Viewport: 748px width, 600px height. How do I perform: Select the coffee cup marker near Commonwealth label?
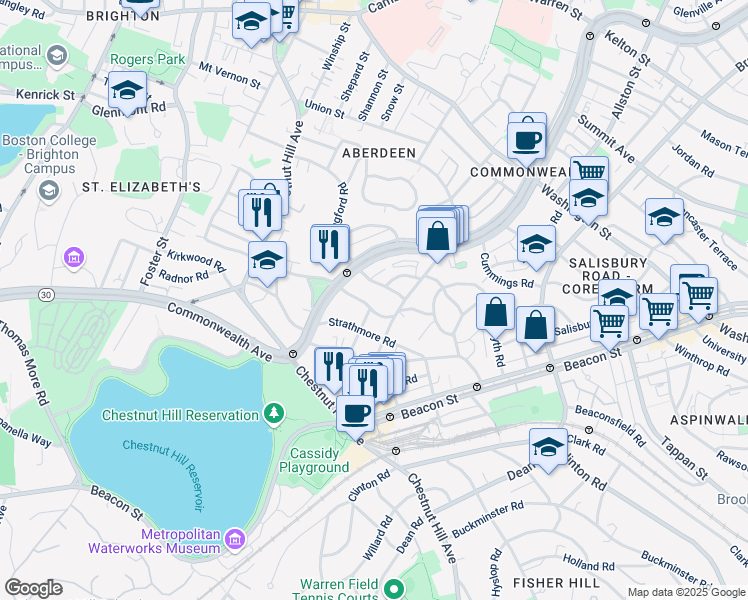point(527,143)
